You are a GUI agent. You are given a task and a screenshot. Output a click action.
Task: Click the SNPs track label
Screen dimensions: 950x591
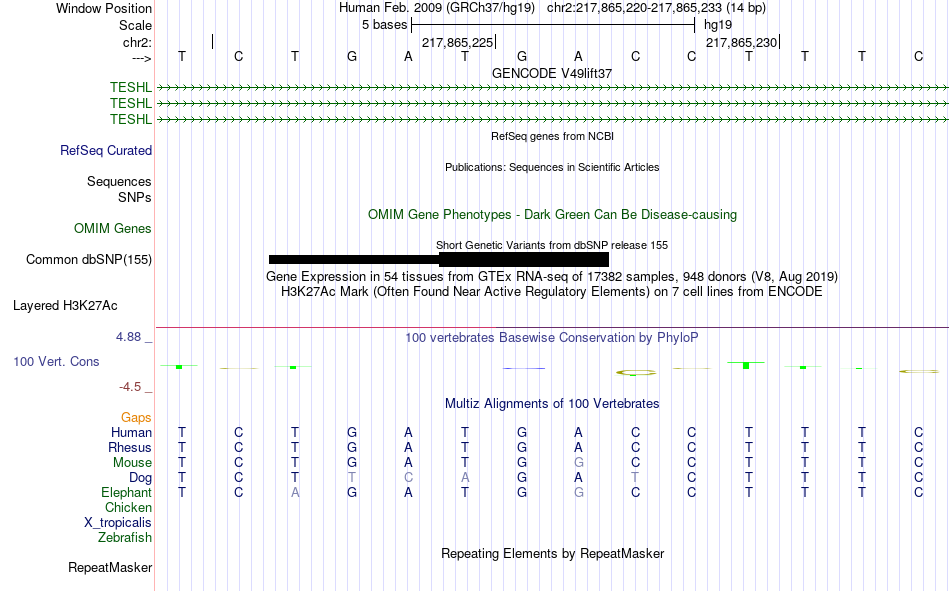coord(135,198)
